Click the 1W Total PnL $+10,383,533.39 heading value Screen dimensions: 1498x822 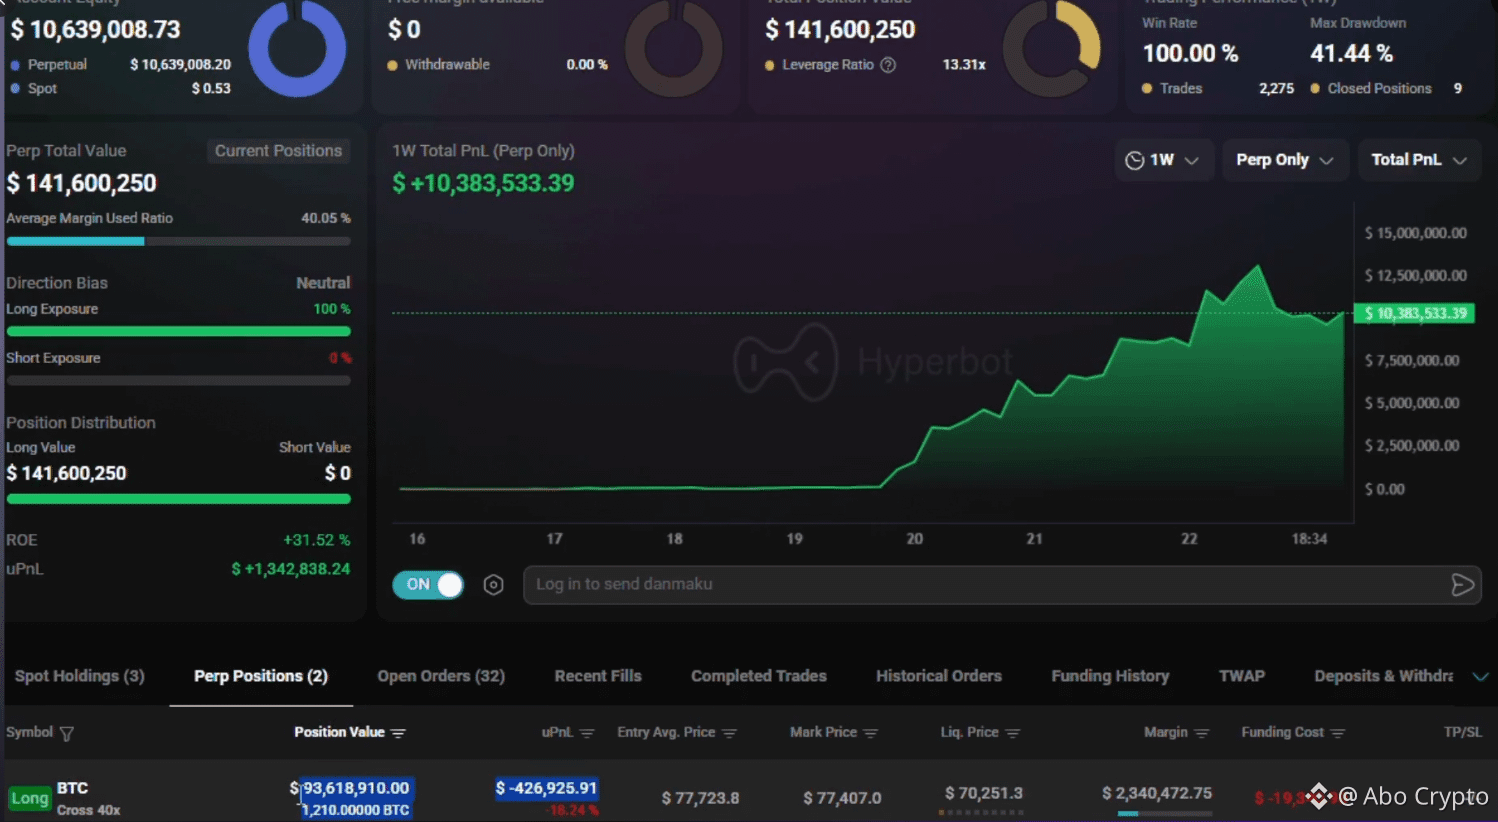(483, 183)
